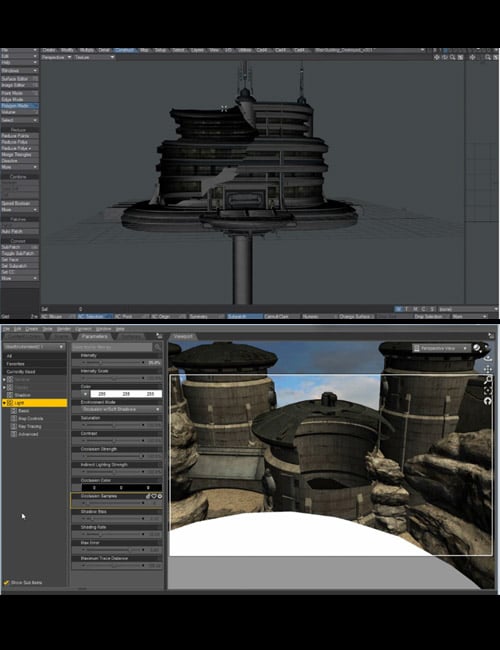Open the LightWave Windows dropdown
The image size is (500, 650).
click(x=19, y=70)
